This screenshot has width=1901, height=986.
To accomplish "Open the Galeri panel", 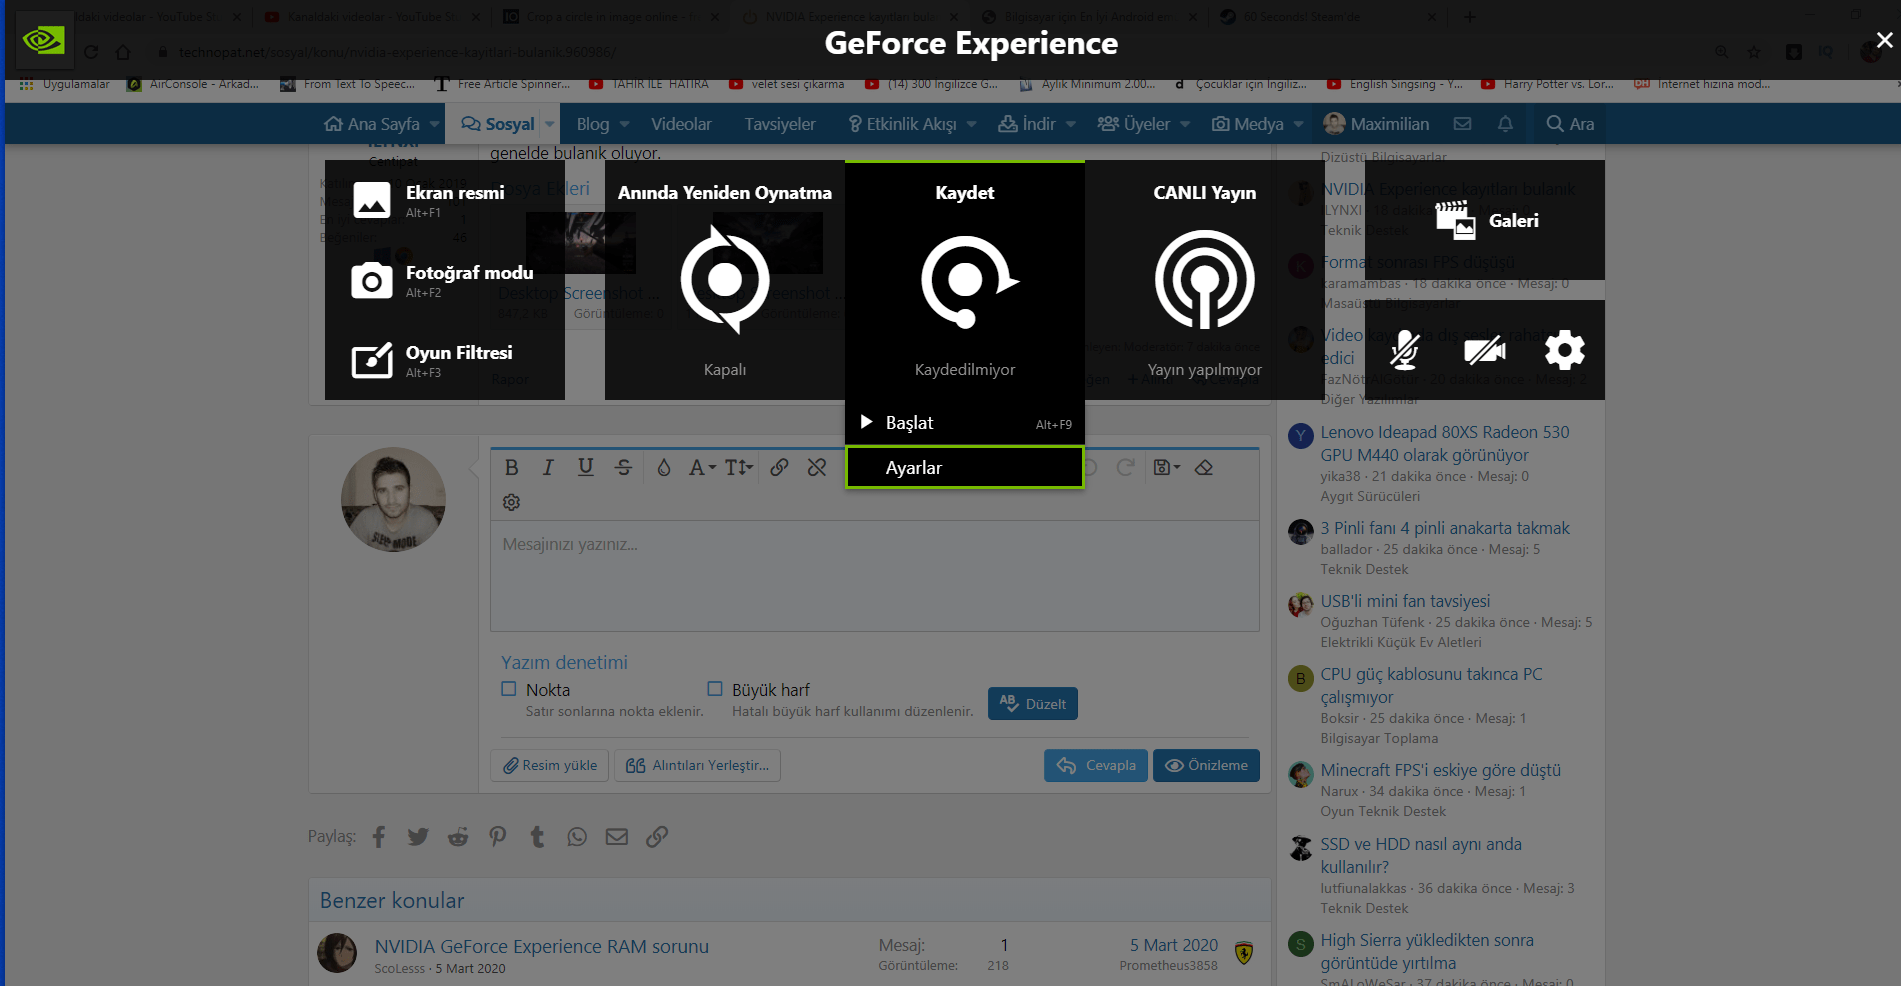I will [1485, 220].
